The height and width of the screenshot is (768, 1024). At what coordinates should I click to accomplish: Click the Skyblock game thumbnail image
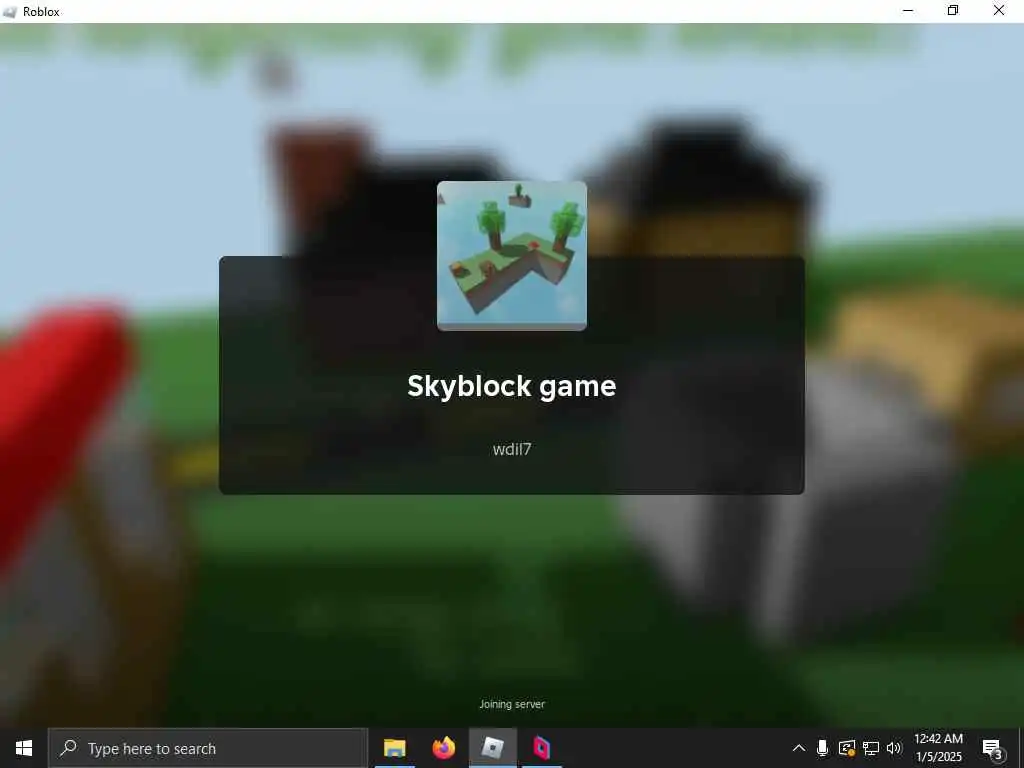[x=511, y=256]
